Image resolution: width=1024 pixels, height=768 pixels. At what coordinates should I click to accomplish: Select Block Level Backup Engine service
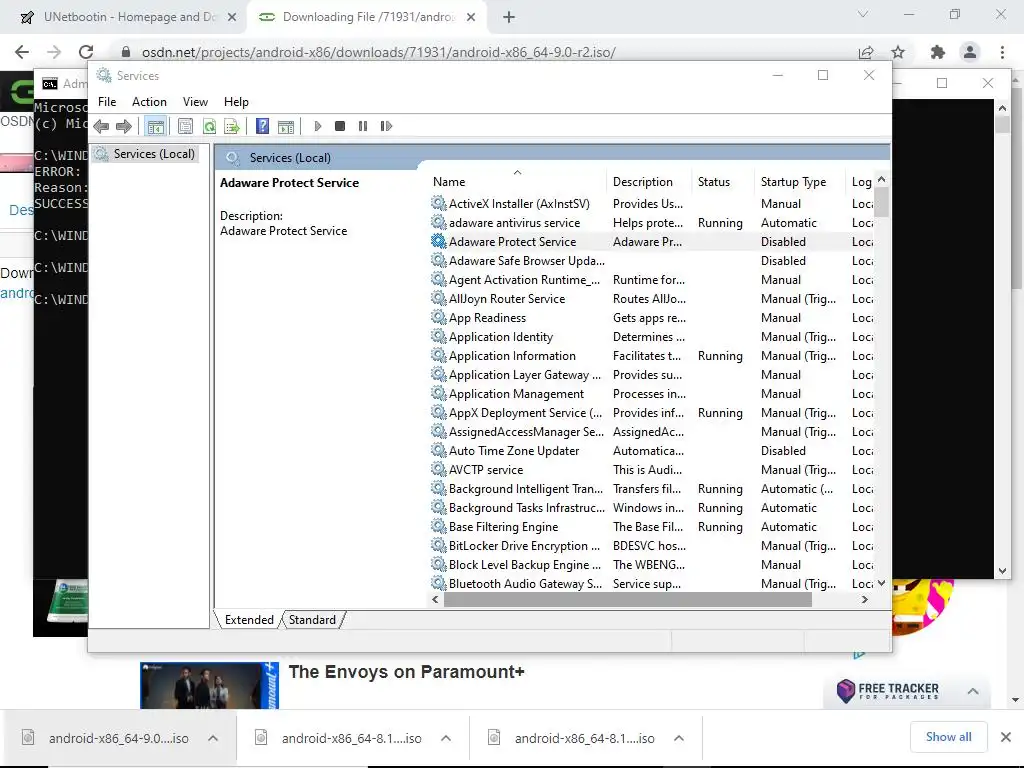click(x=651, y=565)
